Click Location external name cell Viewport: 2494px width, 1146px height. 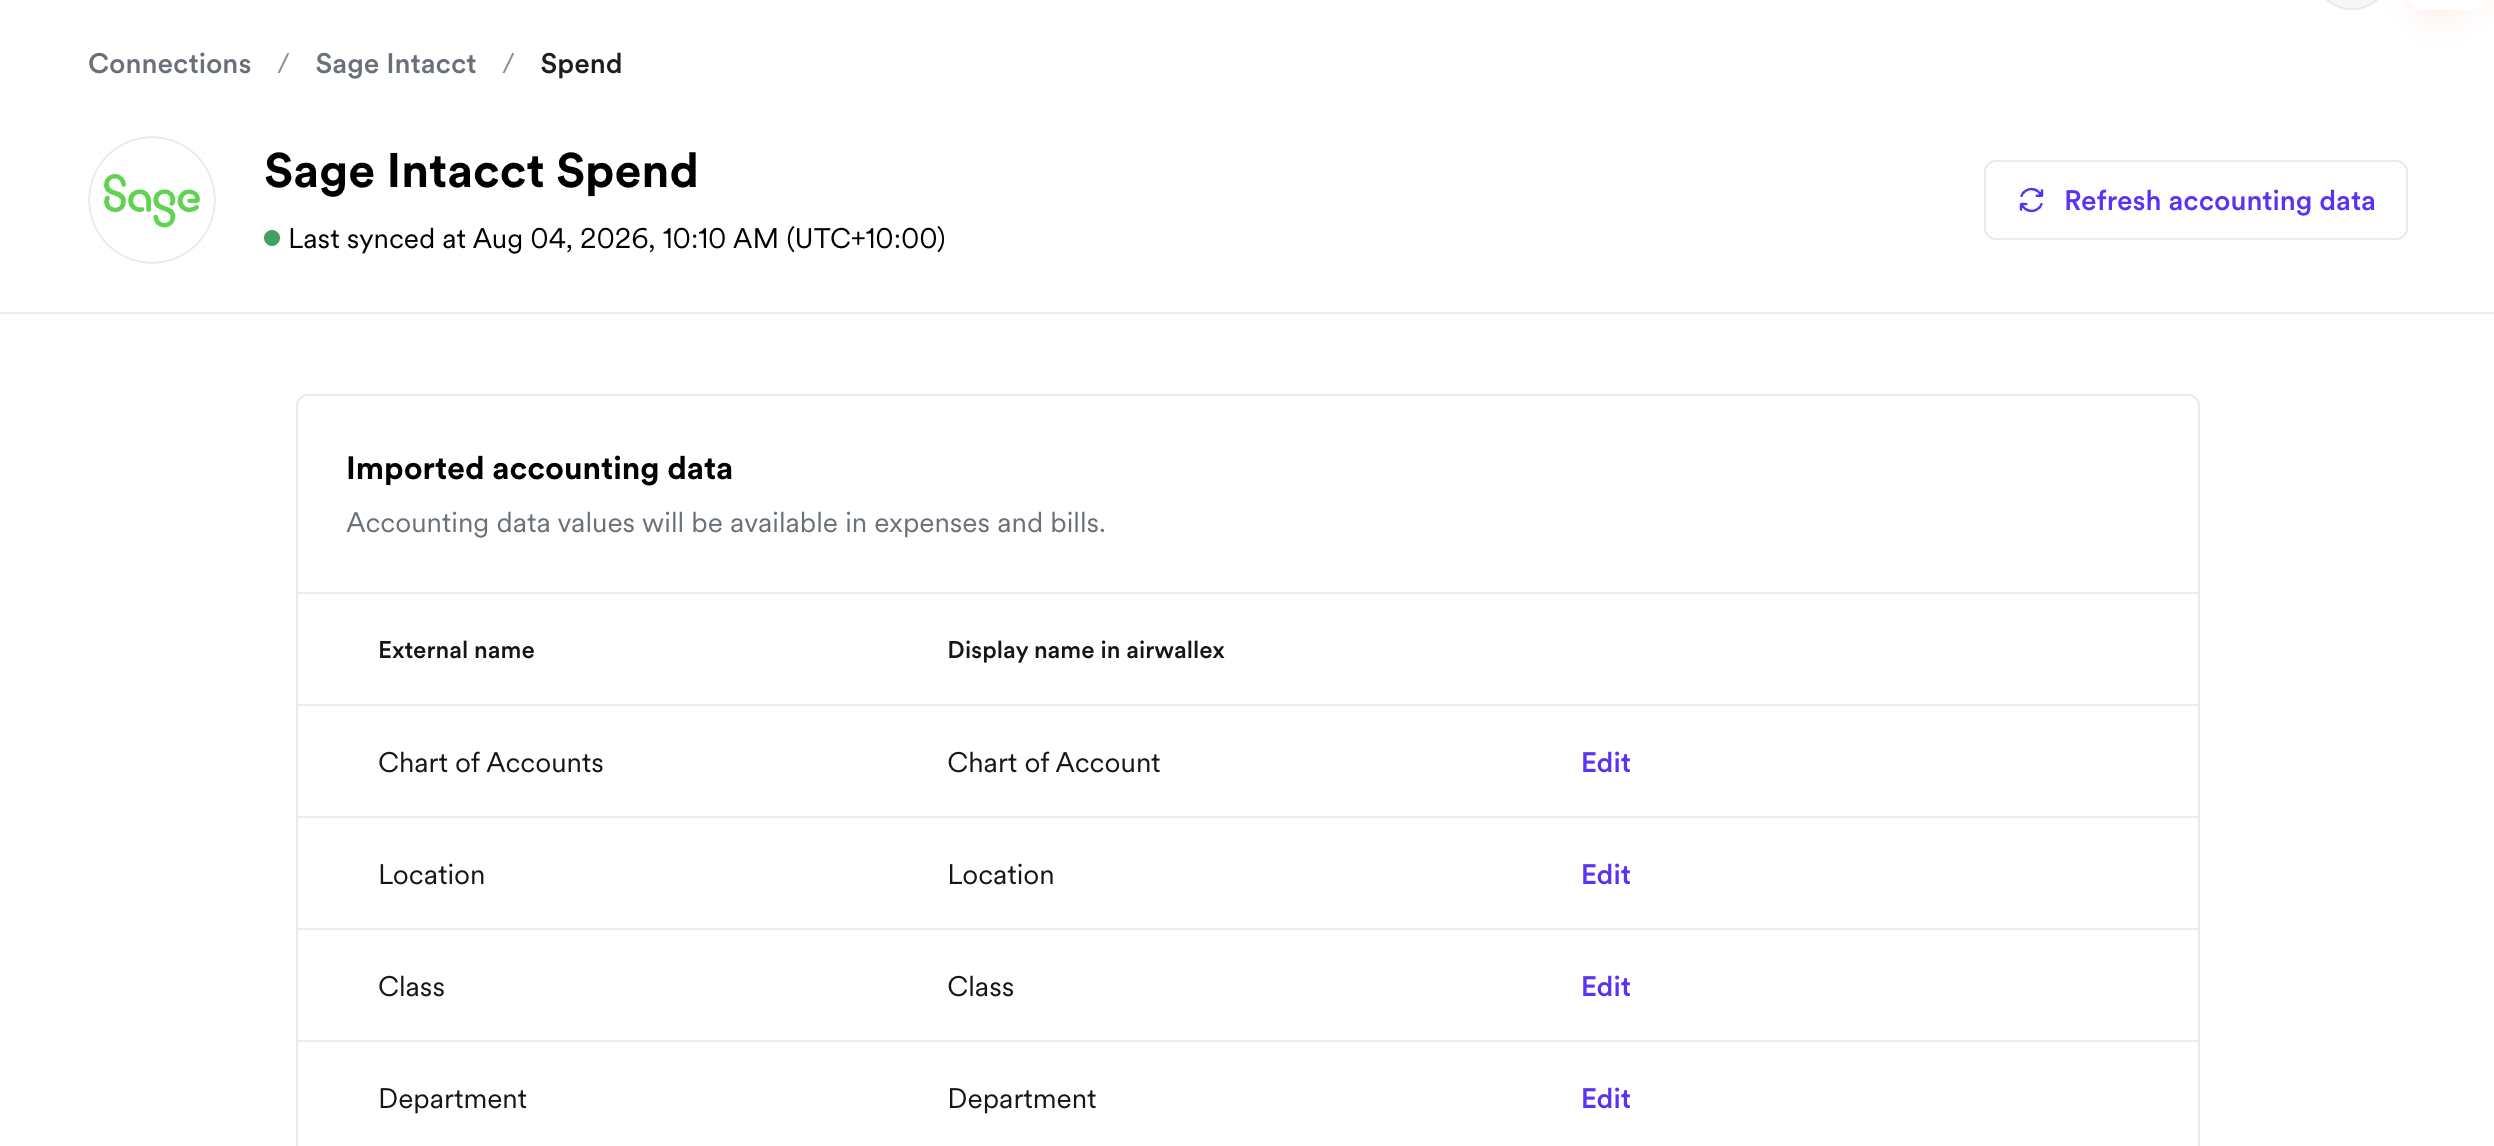tap(431, 874)
